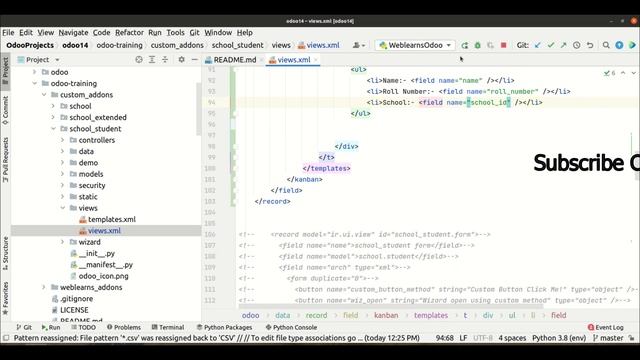This screenshot has height=360, width=640.
Task: Click the Project tree vertical scrollbar
Action: 199,109
